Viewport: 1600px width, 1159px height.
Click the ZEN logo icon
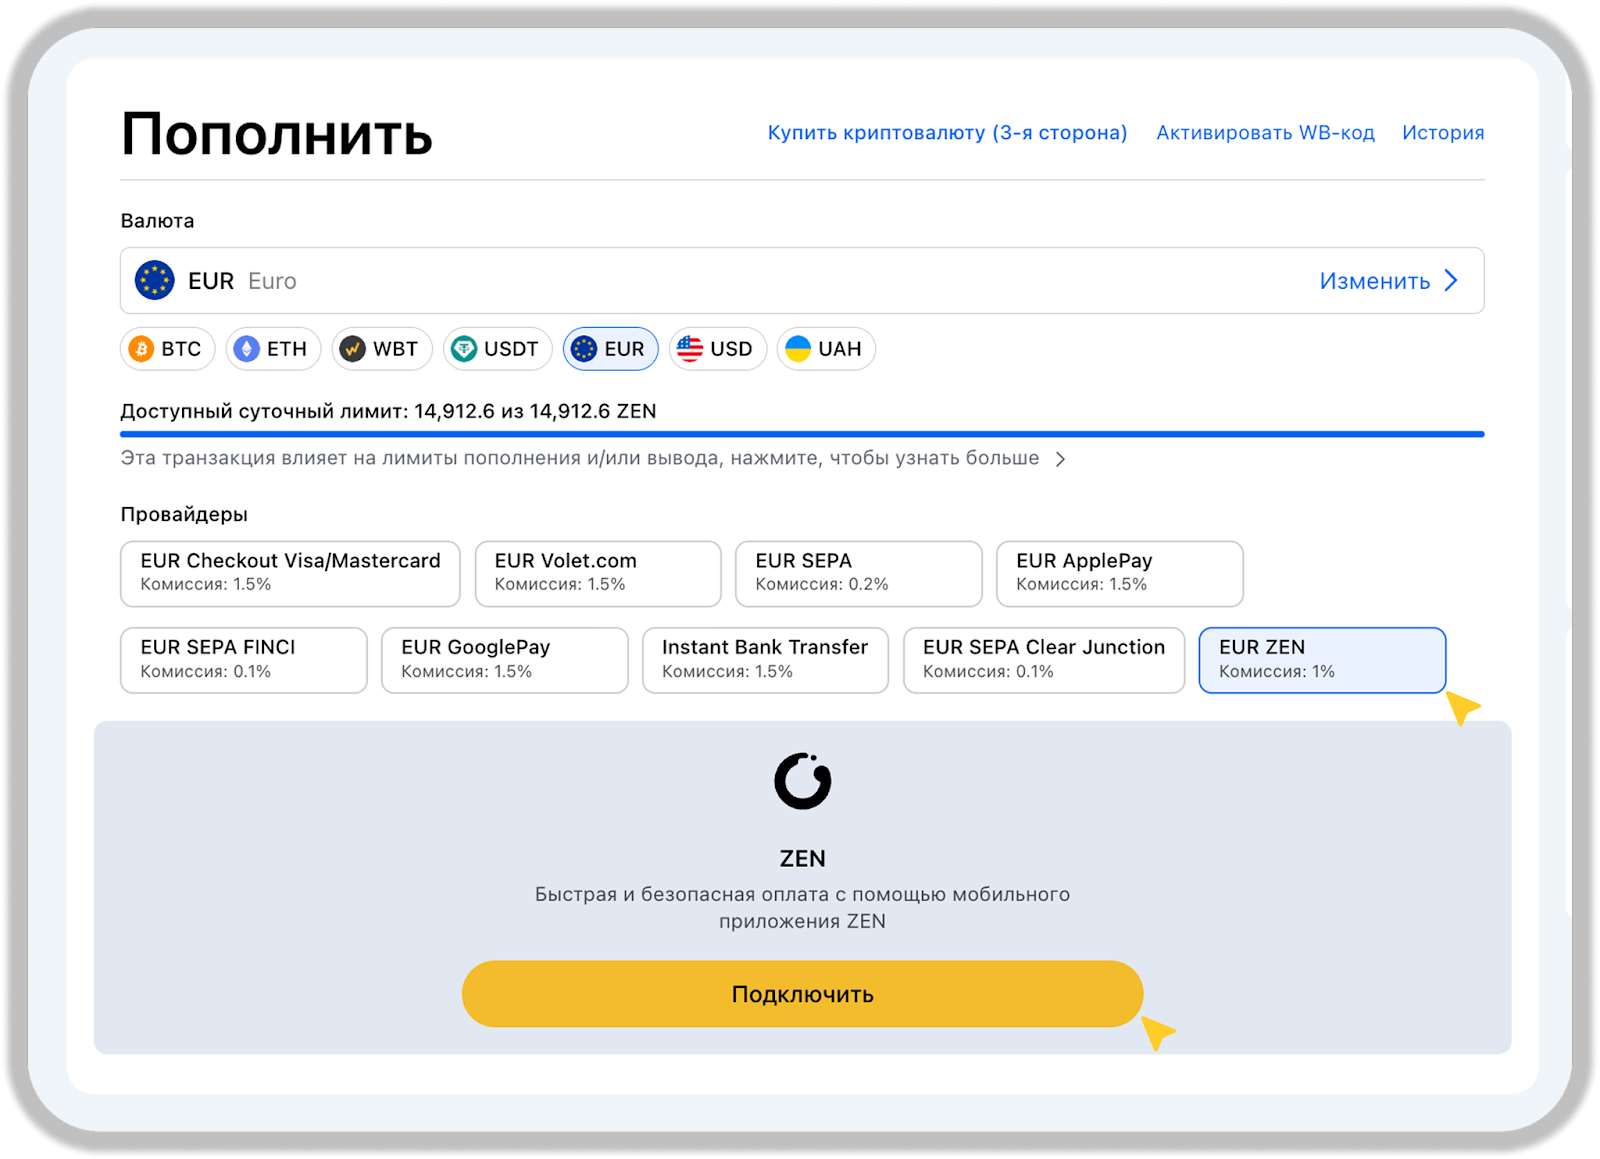point(802,781)
